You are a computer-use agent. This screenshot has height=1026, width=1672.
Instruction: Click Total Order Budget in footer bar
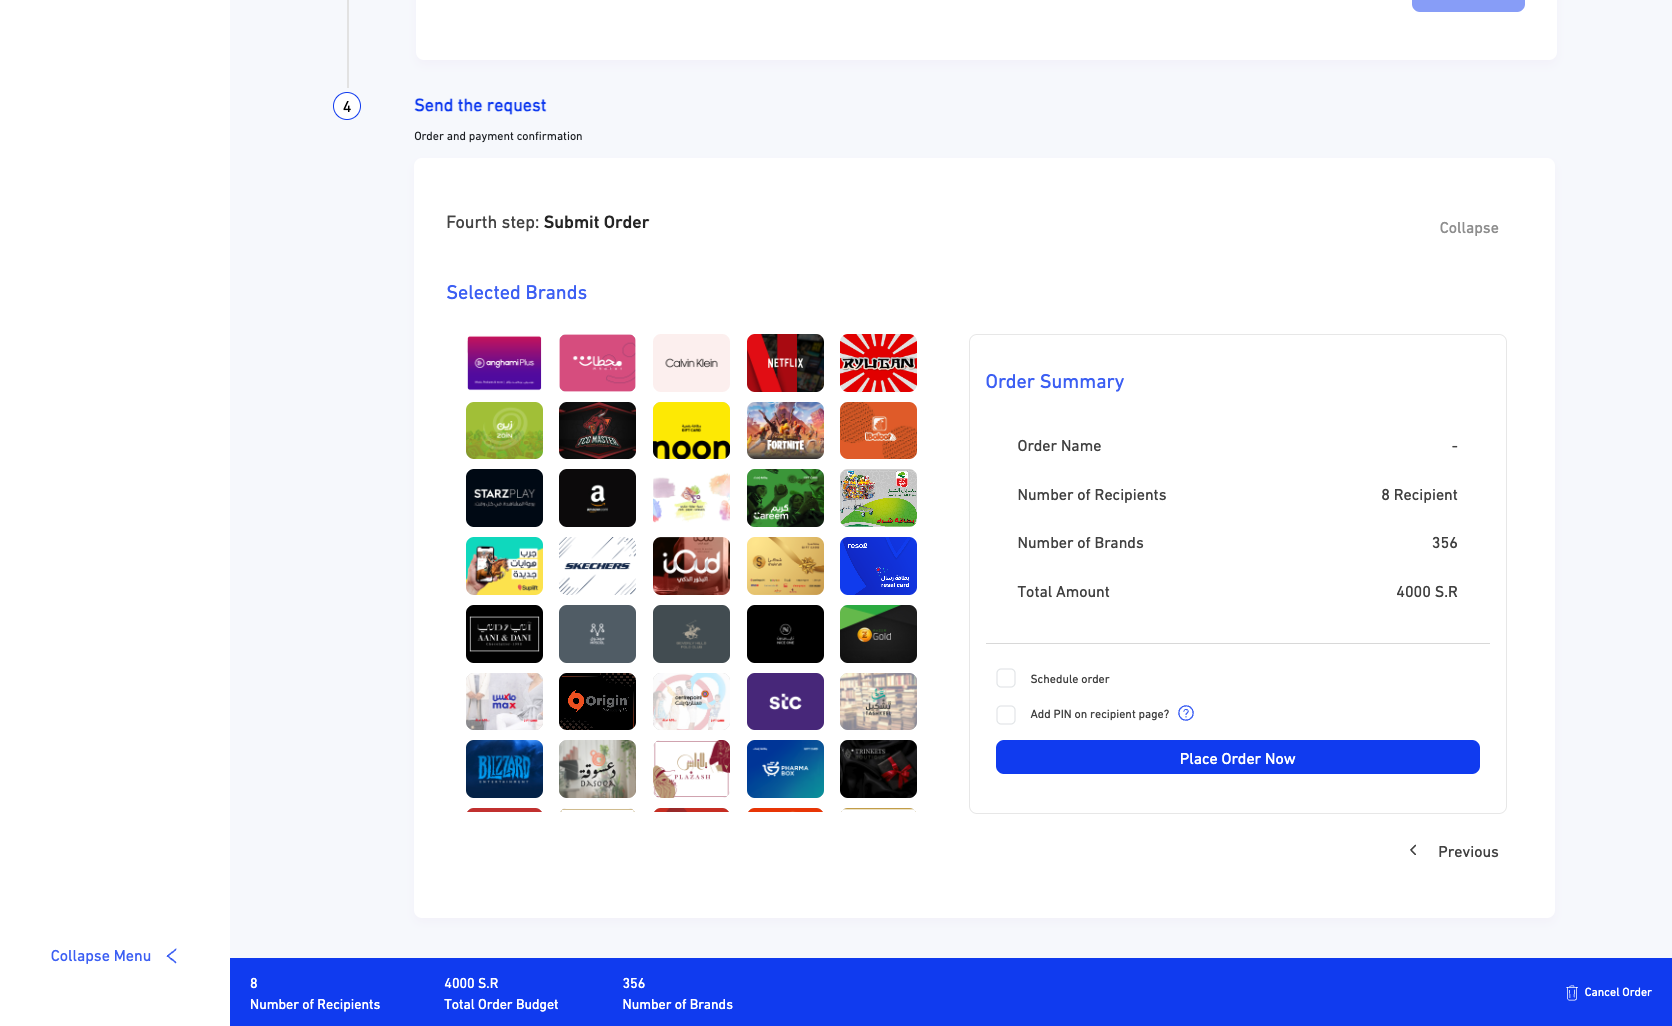pos(501,1005)
